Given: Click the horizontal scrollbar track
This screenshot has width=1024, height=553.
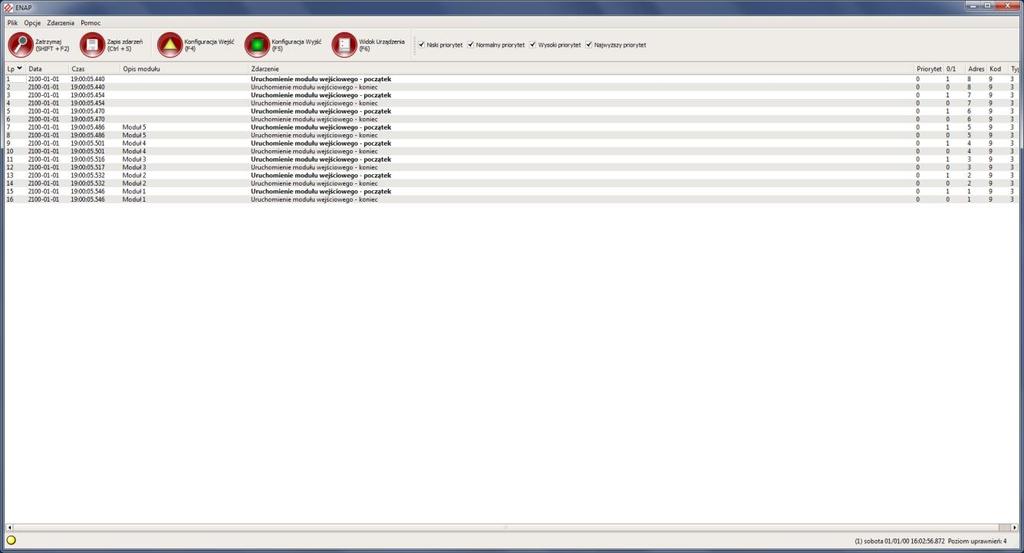Looking at the screenshot, I should point(505,527).
